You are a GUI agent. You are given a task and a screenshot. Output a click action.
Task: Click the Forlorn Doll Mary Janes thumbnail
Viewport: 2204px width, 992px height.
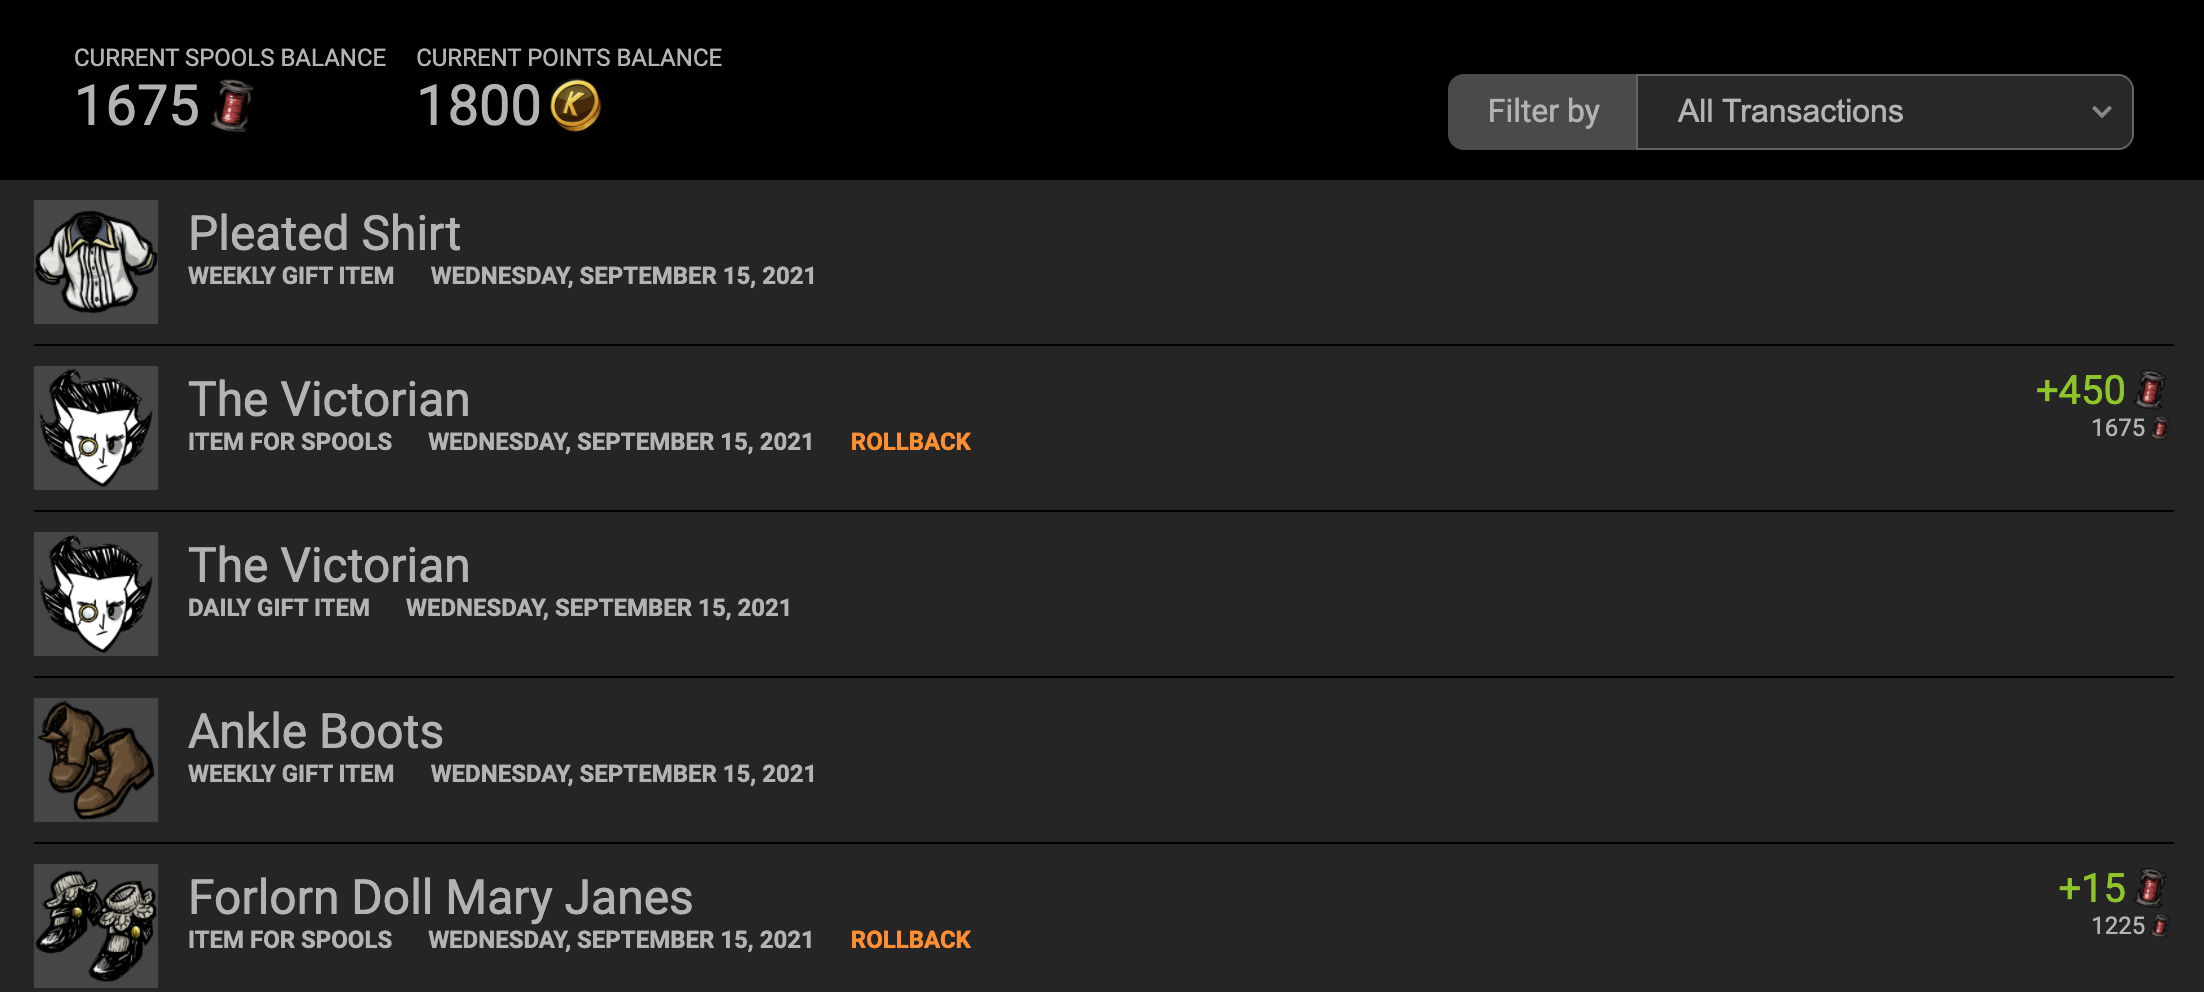coord(96,926)
